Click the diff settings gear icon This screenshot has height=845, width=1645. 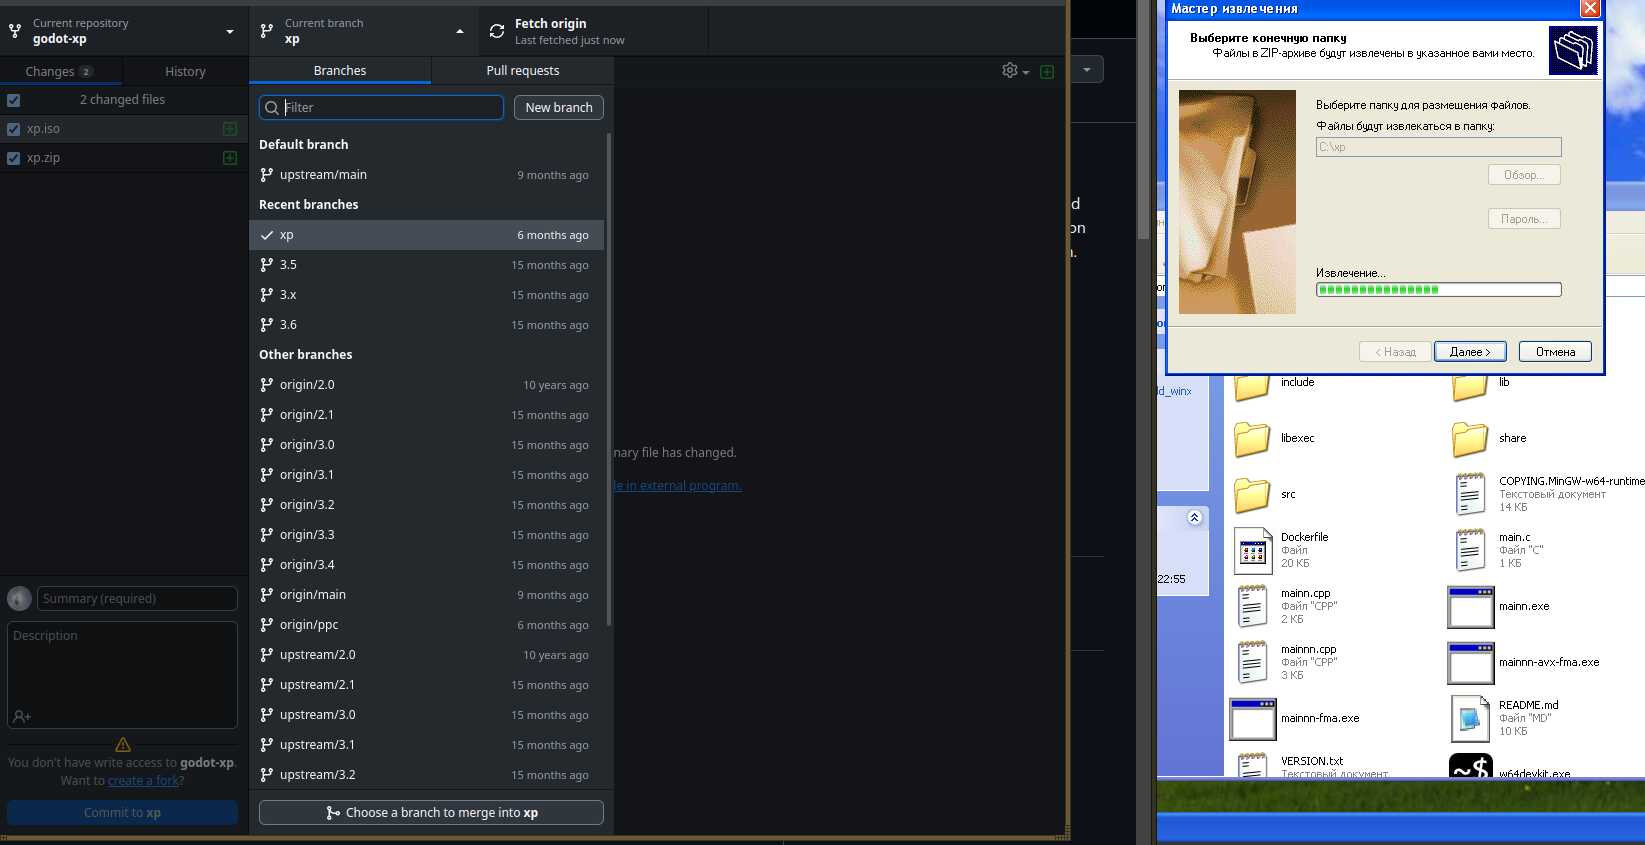[1010, 70]
